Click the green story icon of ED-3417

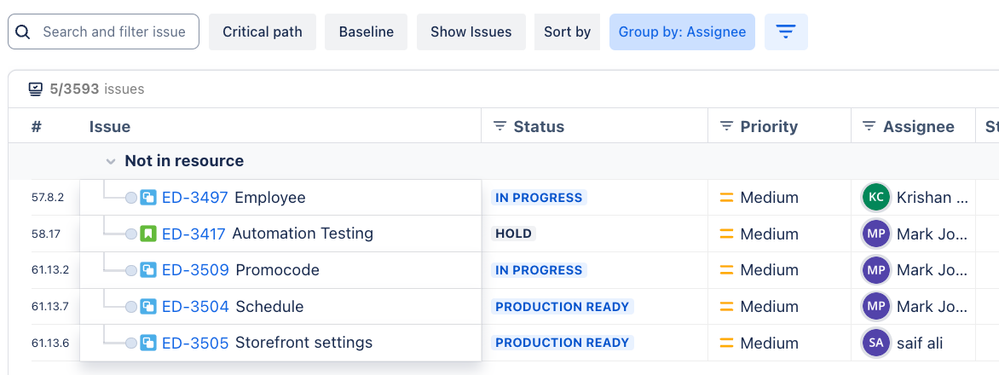(148, 234)
